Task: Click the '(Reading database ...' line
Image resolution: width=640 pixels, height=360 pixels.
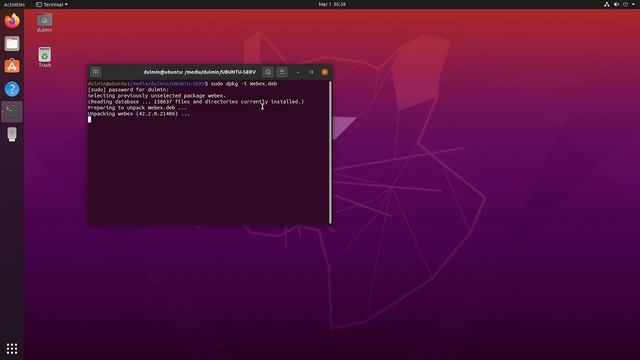Action: click(x=196, y=102)
